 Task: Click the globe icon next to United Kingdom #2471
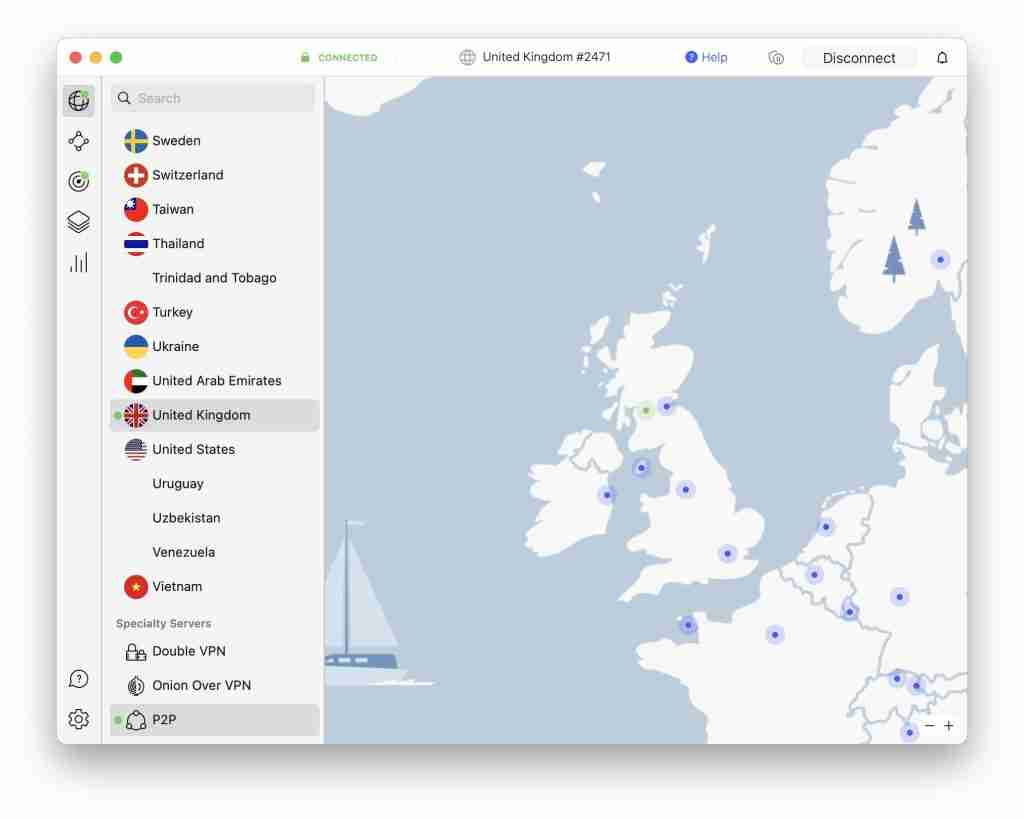tap(467, 57)
